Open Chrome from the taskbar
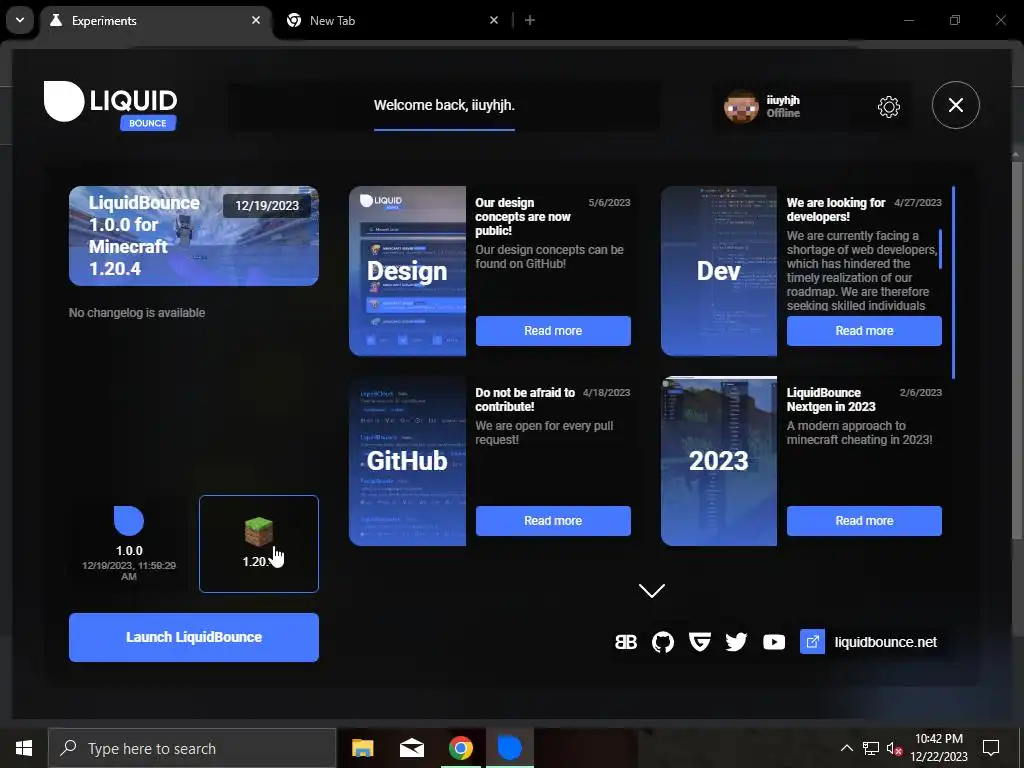 tap(460, 748)
